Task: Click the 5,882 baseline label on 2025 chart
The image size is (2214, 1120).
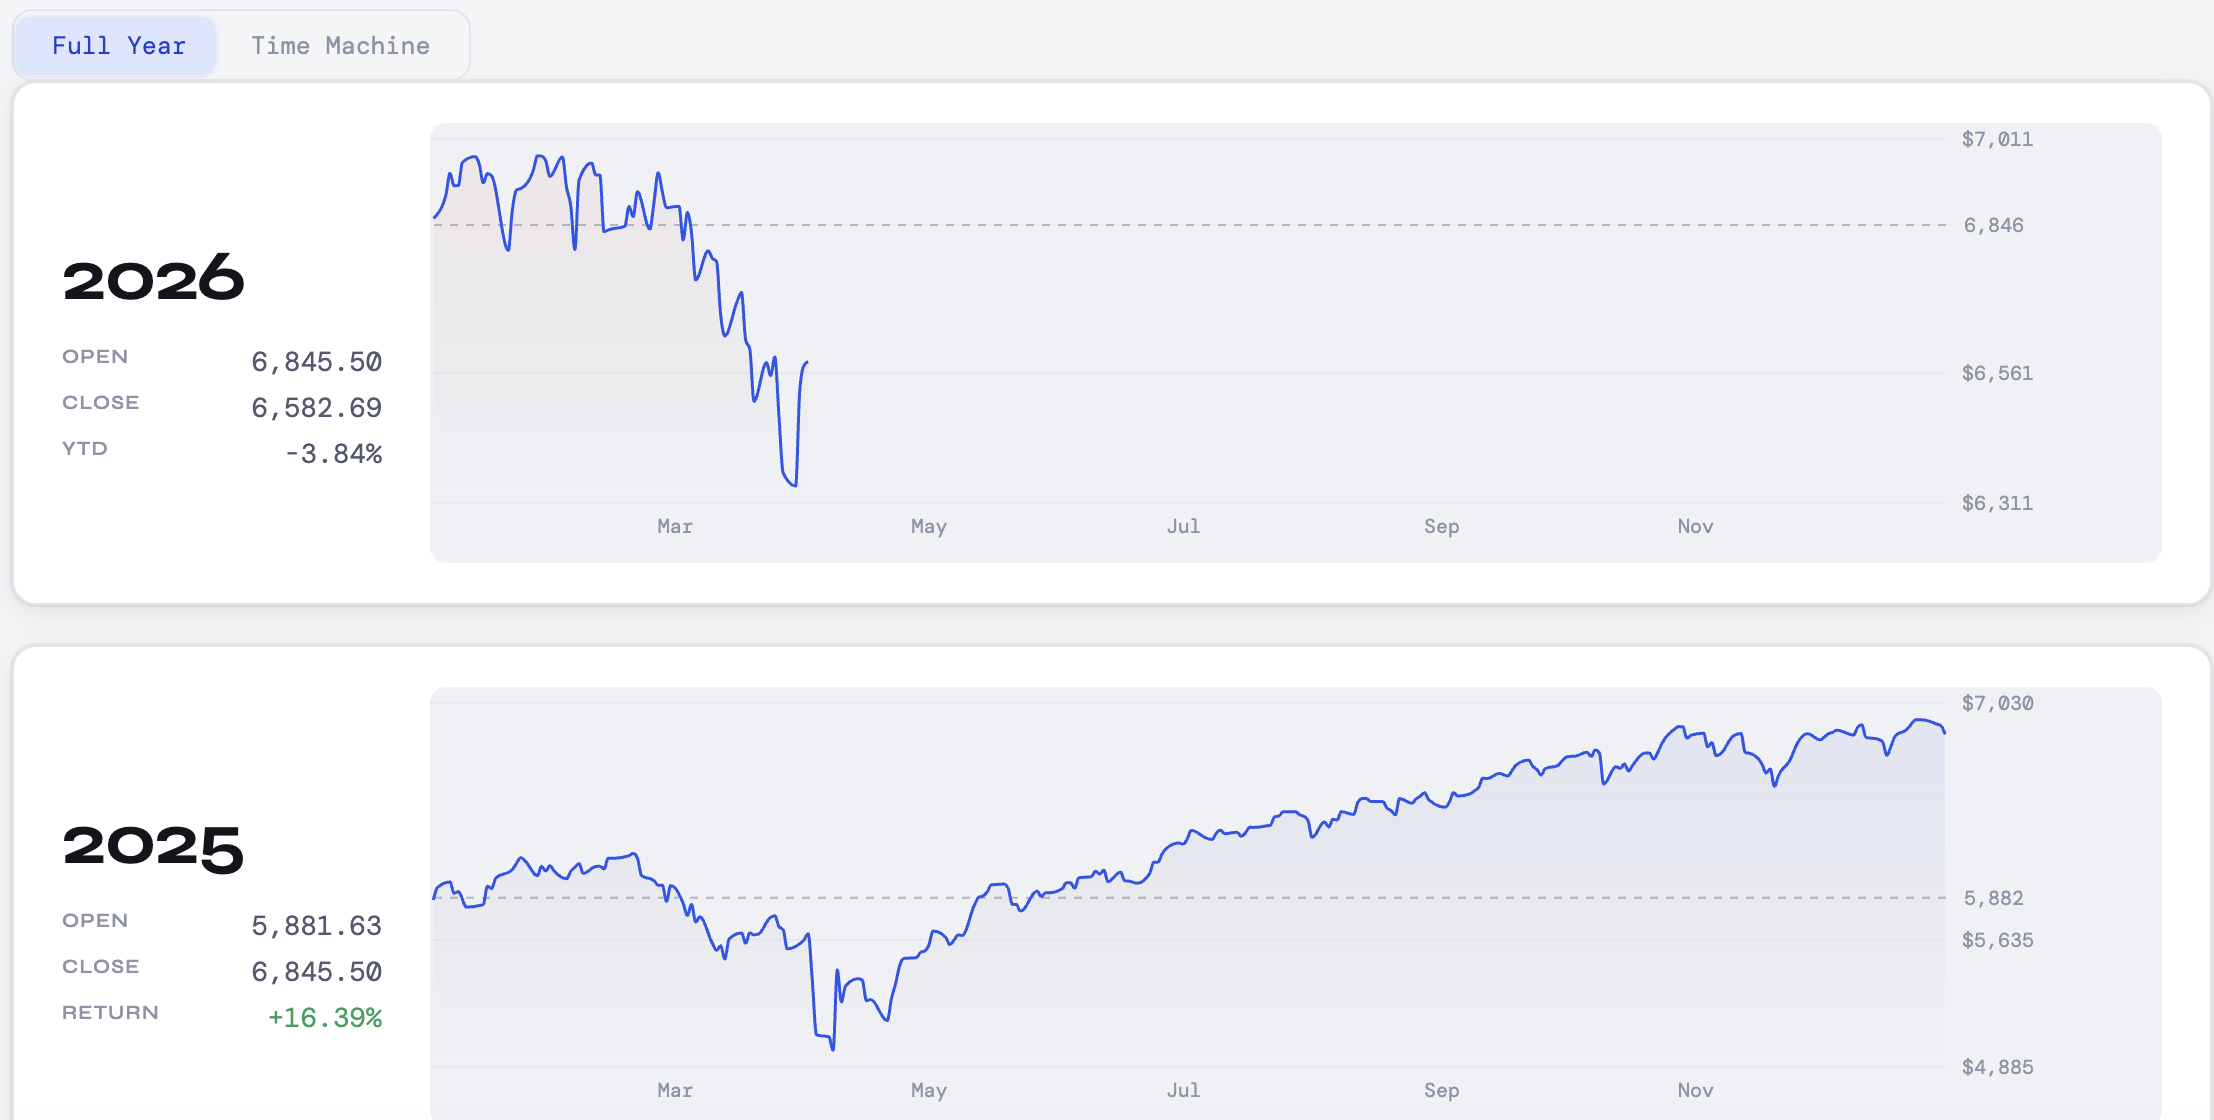Action: click(1992, 898)
